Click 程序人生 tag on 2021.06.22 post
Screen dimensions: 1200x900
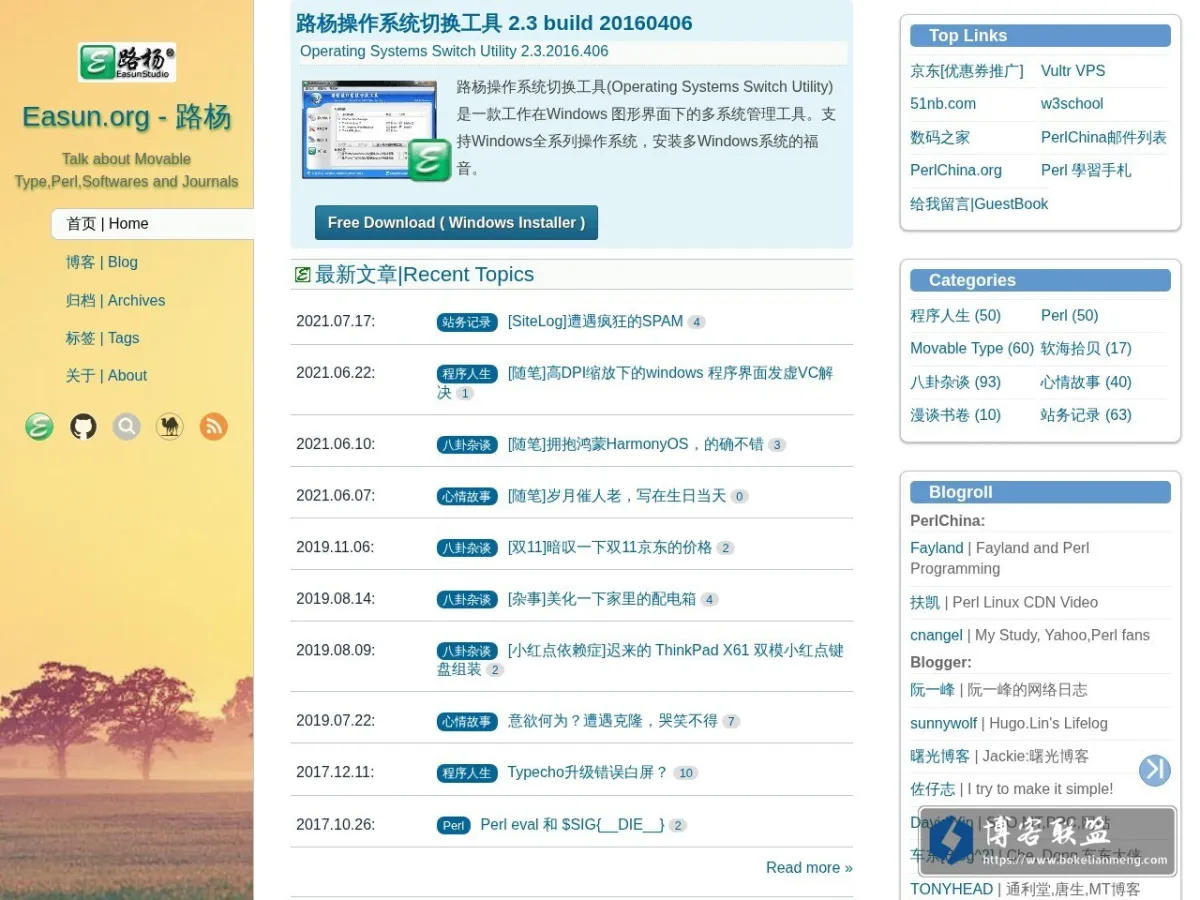(x=467, y=374)
